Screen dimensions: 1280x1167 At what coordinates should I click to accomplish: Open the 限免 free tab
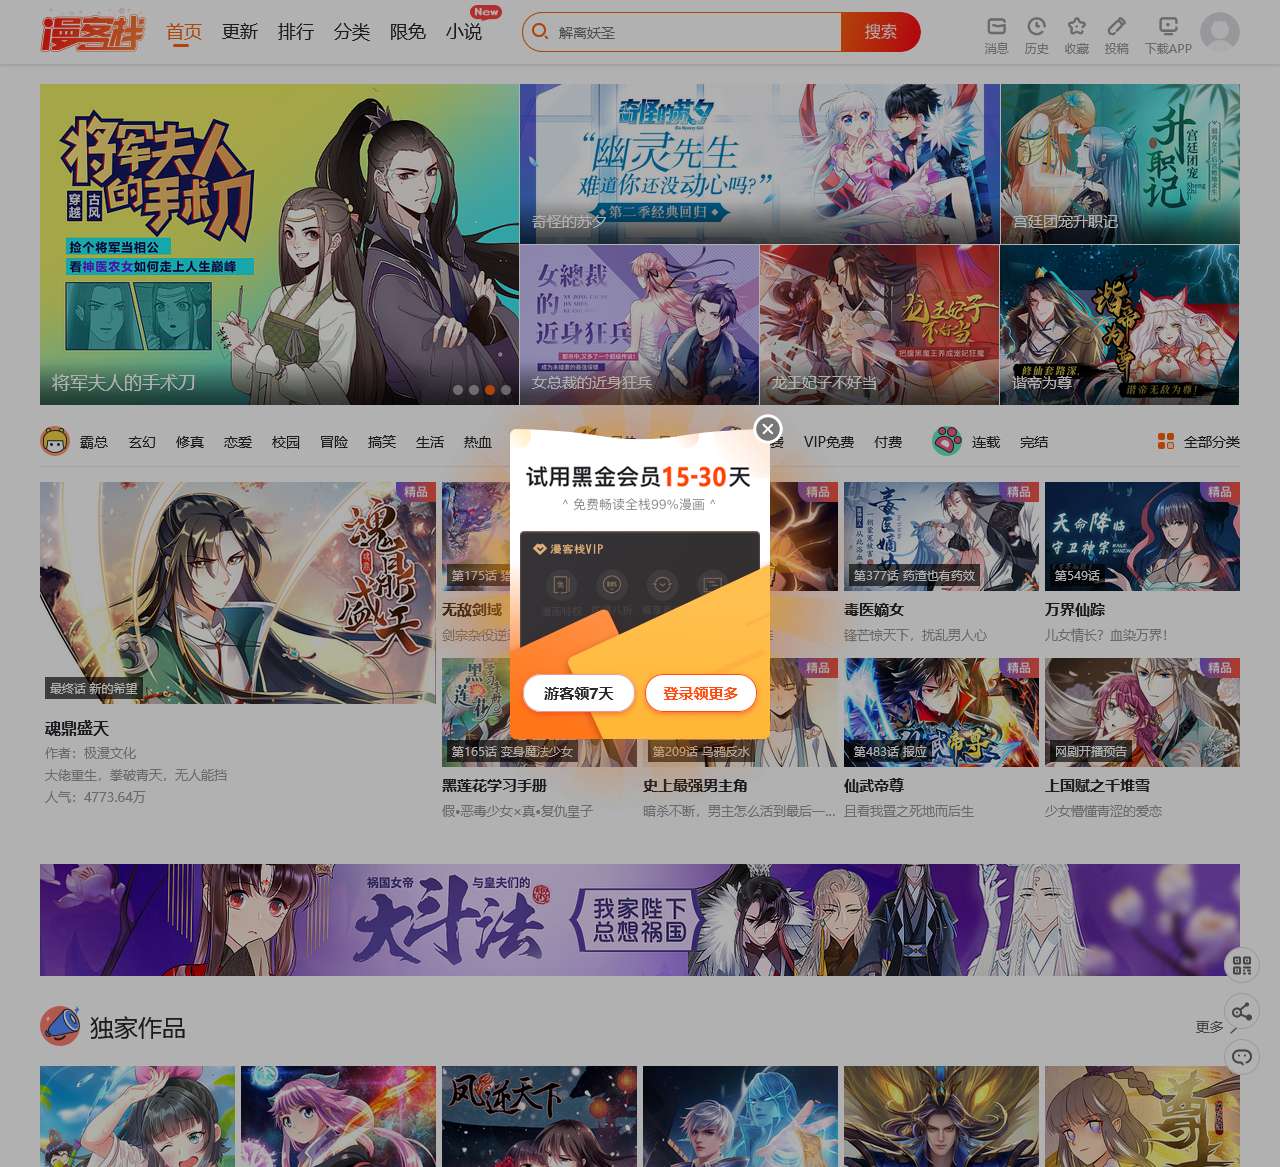408,32
